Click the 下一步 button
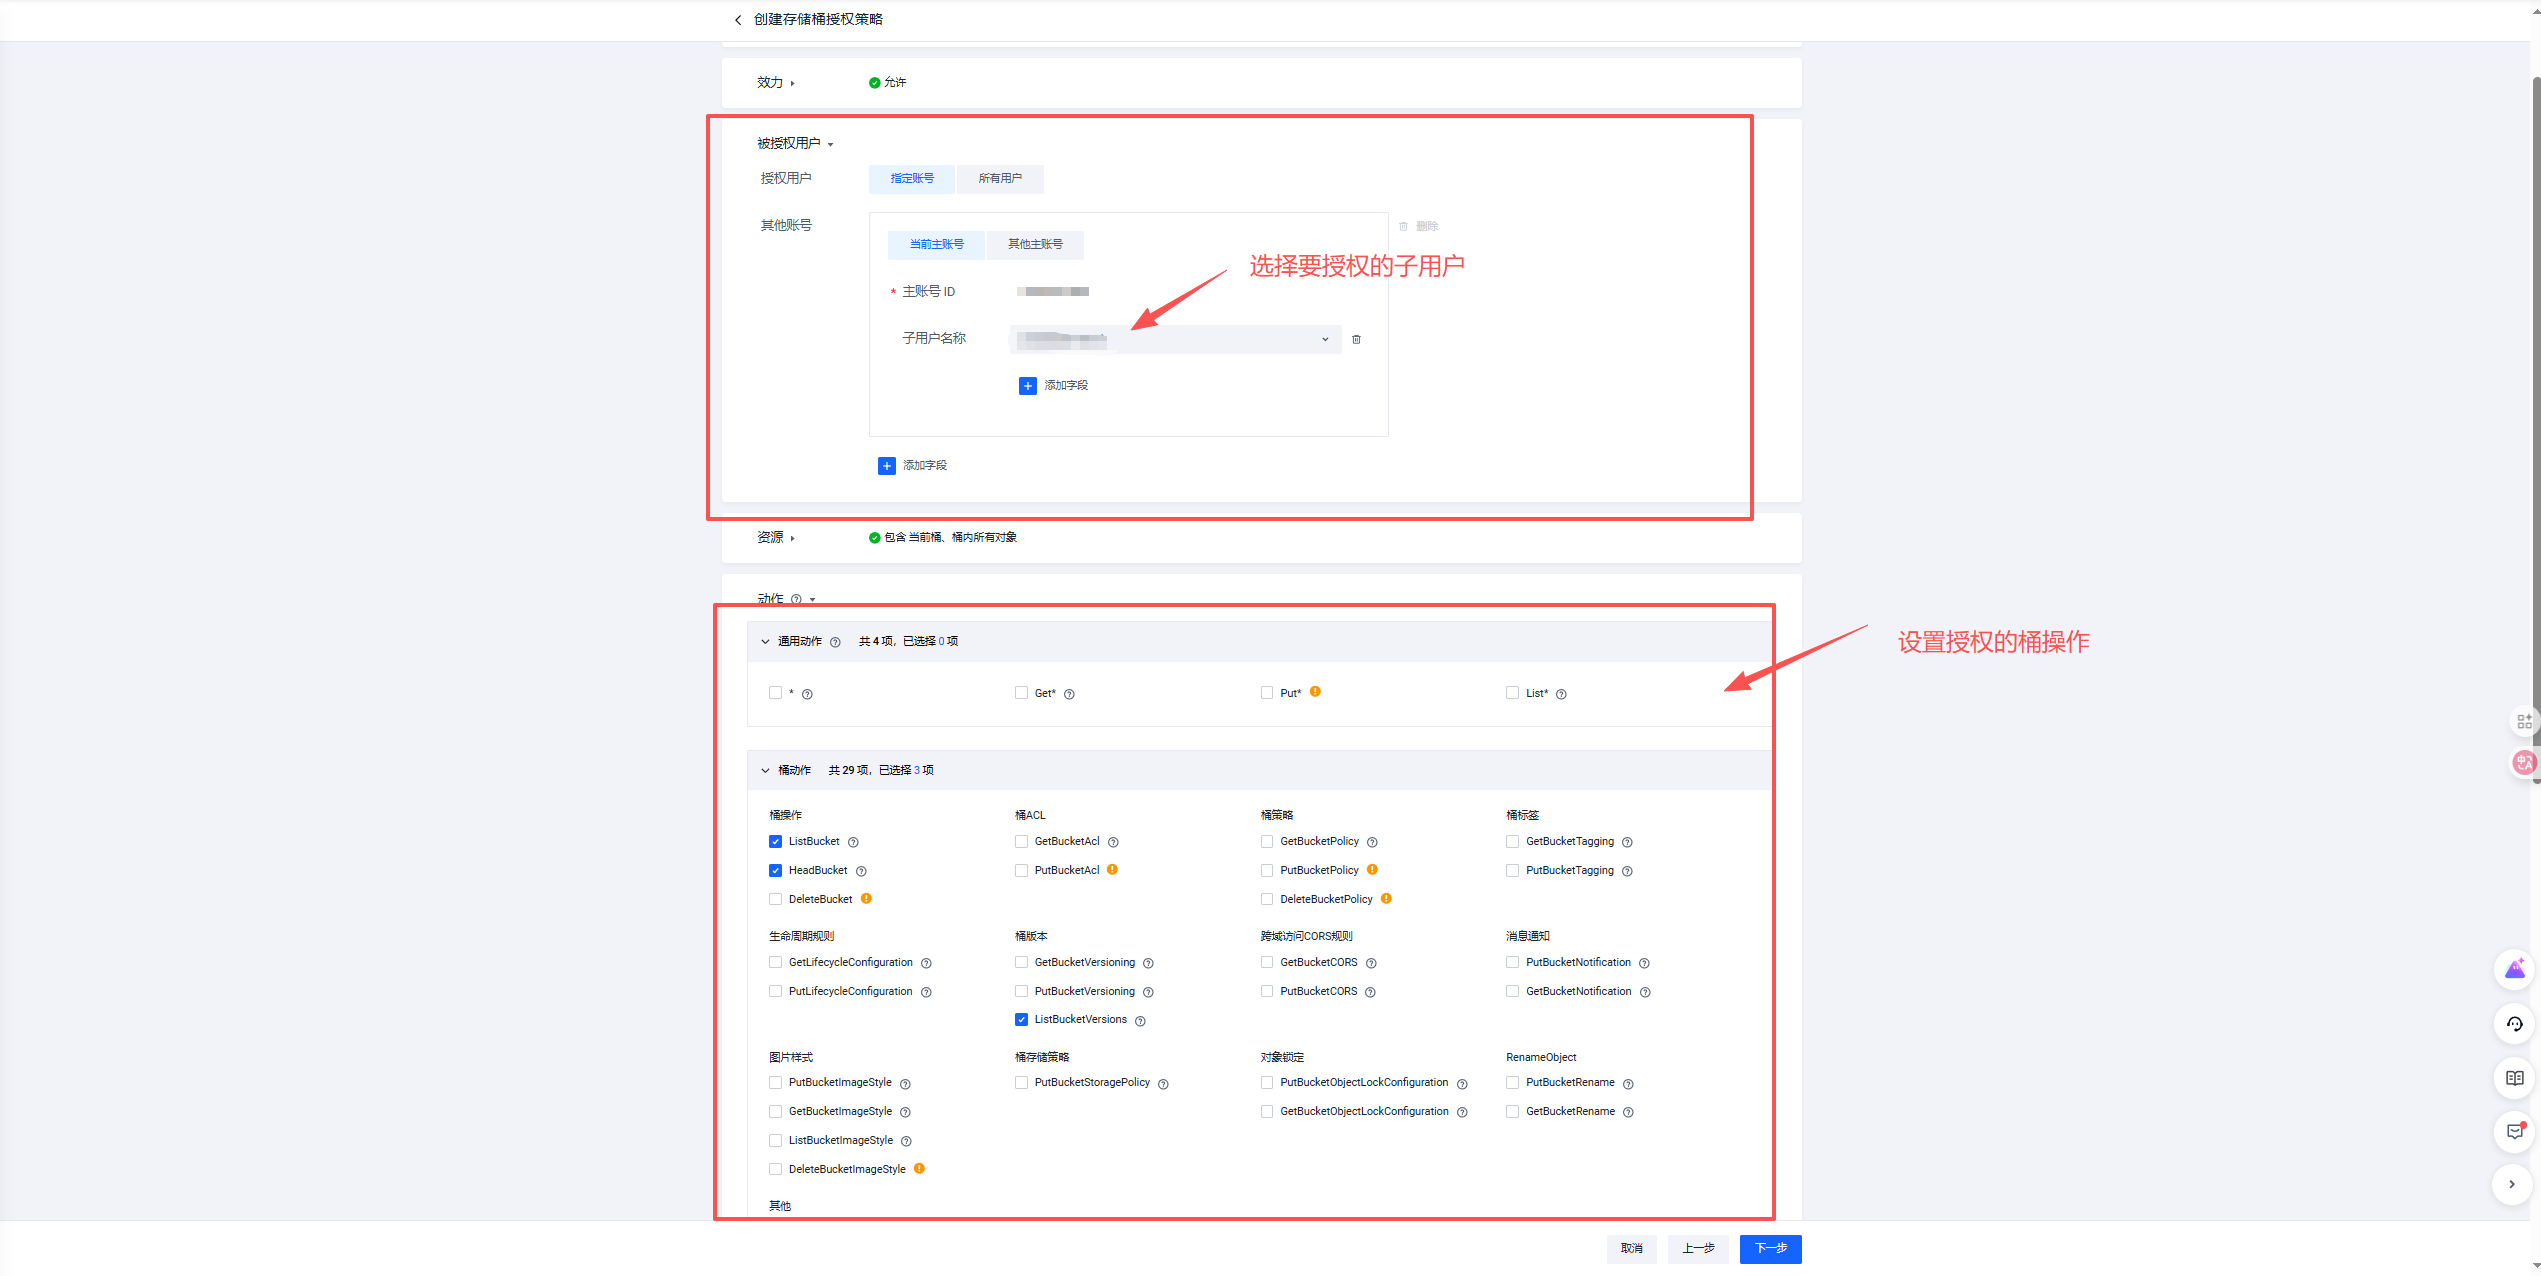The width and height of the screenshot is (2541, 1276). pos(1770,1248)
